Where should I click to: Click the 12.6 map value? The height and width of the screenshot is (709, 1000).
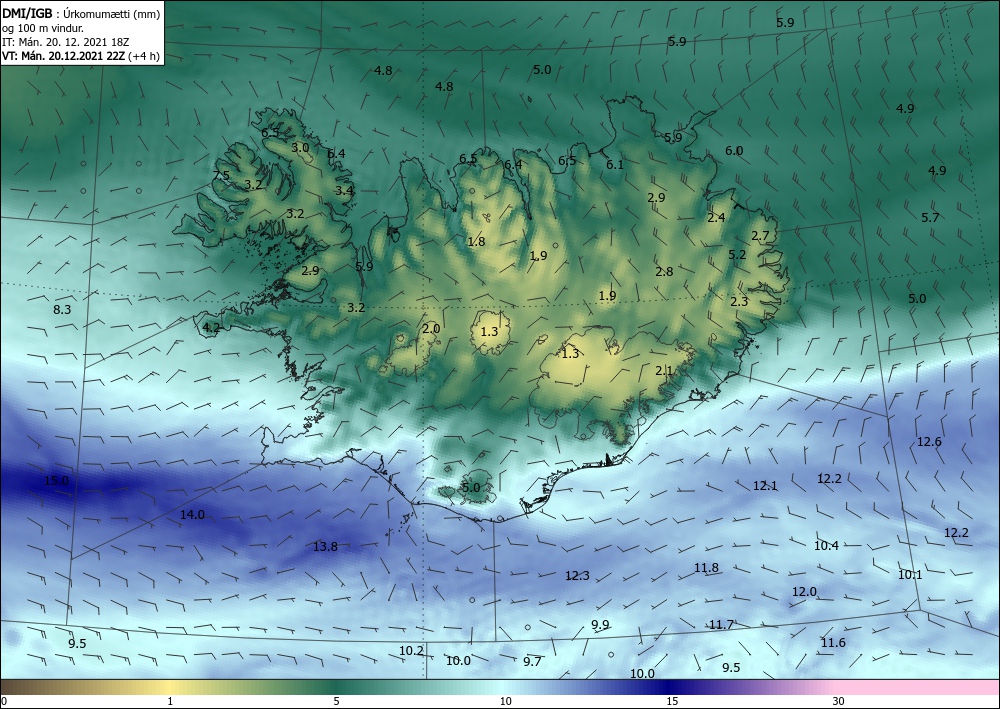[929, 441]
